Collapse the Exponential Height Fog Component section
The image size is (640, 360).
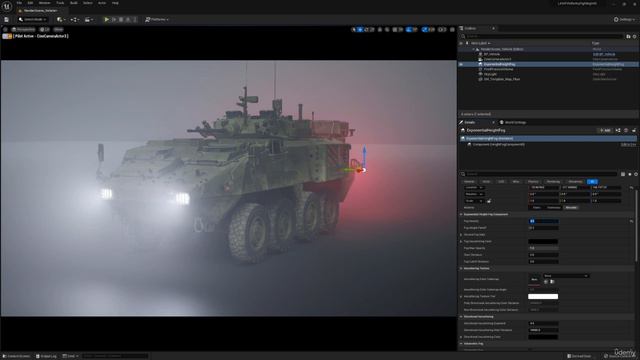point(462,214)
